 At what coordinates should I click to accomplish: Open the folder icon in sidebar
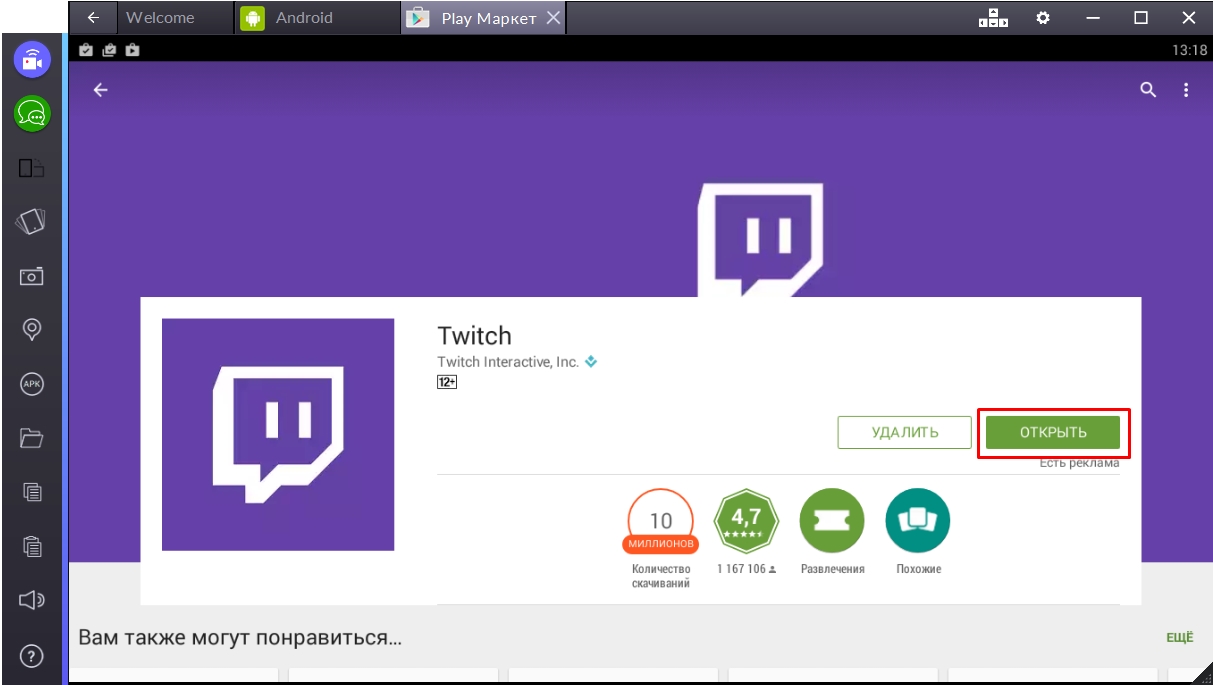[32, 437]
